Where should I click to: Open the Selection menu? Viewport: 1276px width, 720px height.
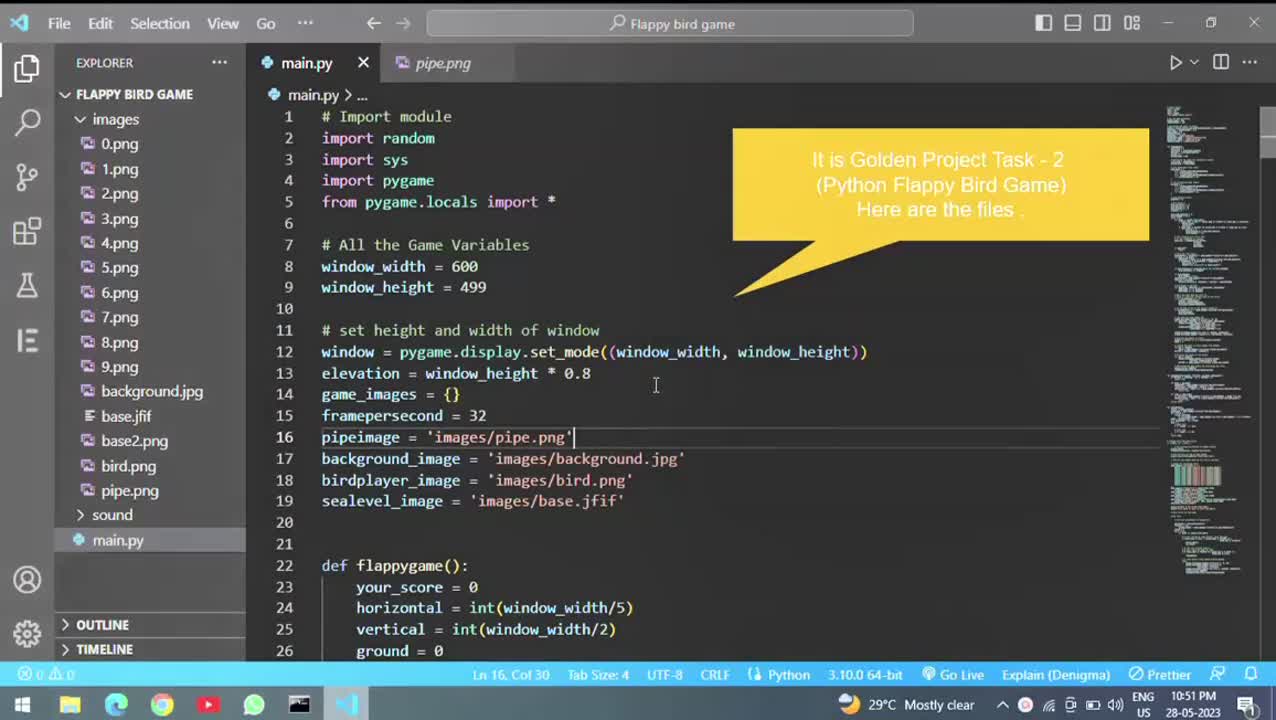(x=159, y=23)
